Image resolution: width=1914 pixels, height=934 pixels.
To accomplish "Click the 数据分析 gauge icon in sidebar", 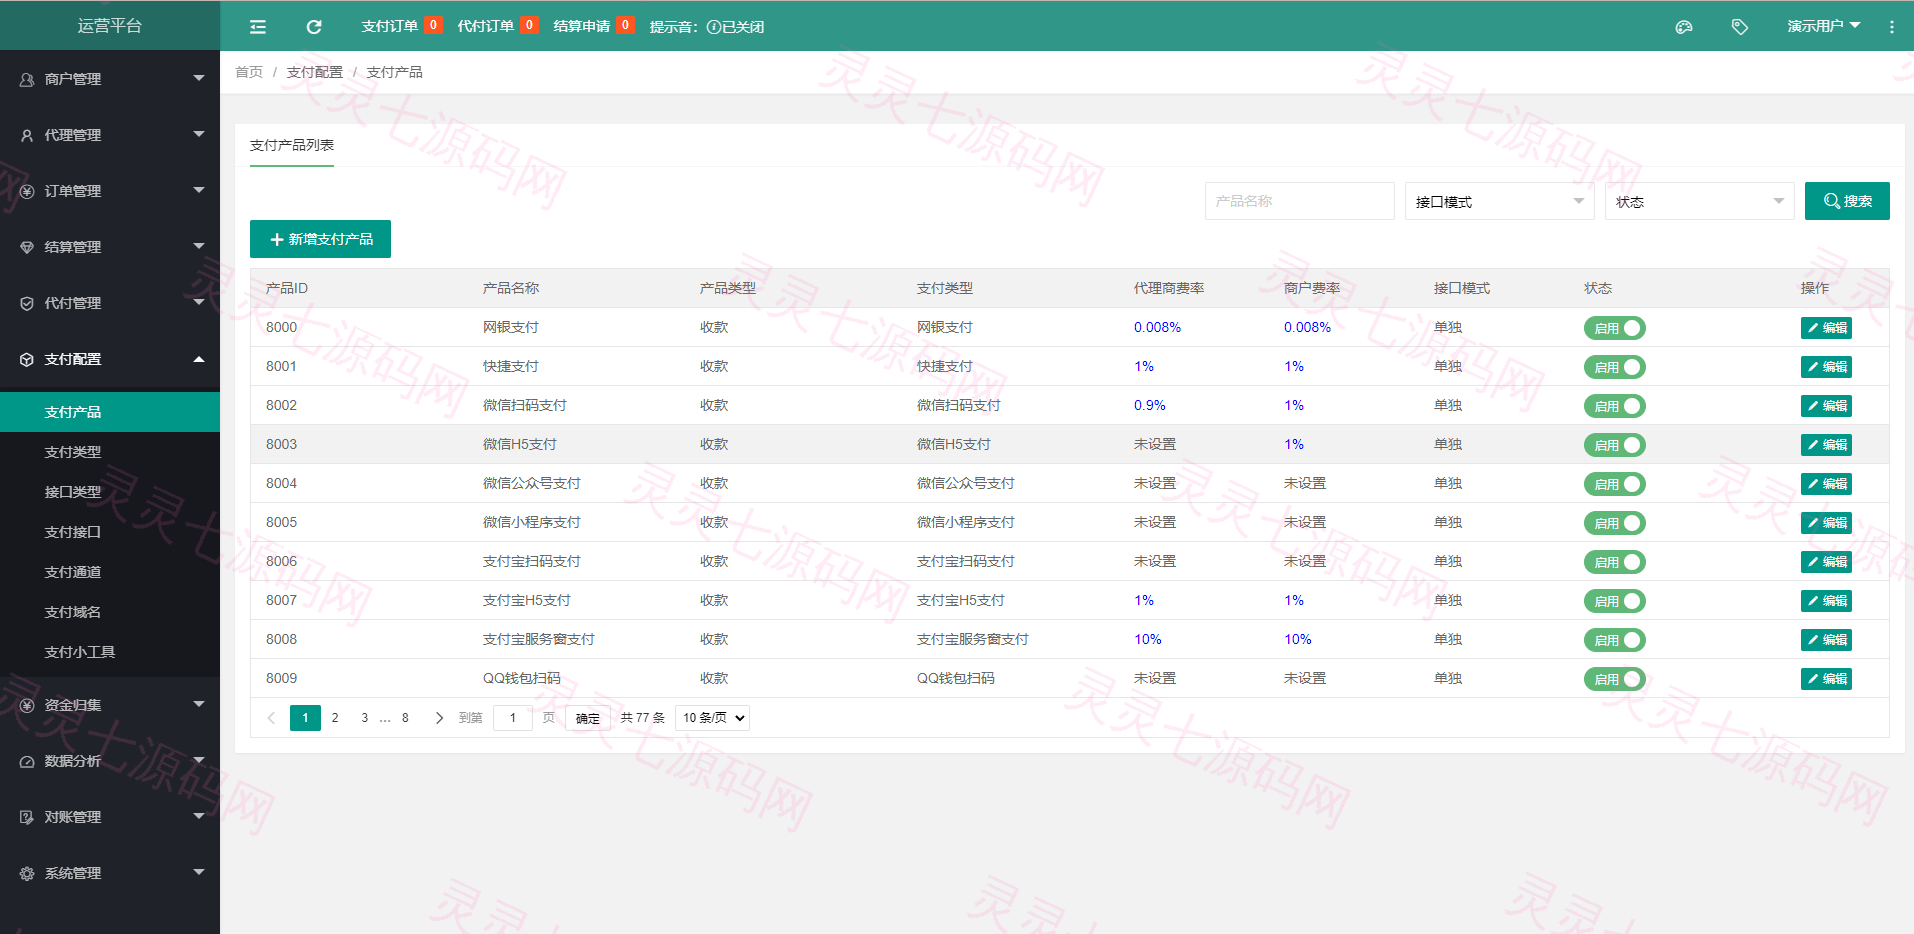I will pos(27,761).
